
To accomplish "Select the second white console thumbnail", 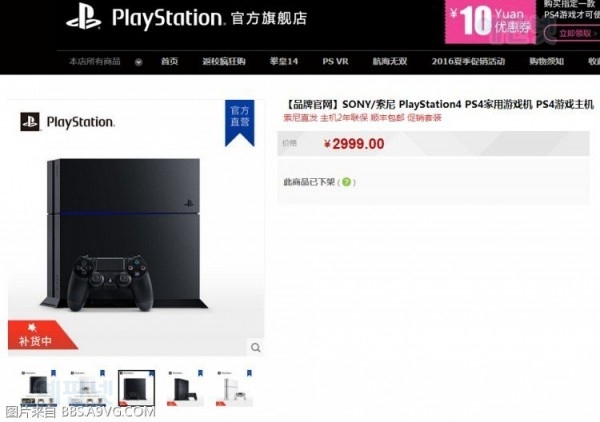I will pyautogui.click(x=88, y=388).
